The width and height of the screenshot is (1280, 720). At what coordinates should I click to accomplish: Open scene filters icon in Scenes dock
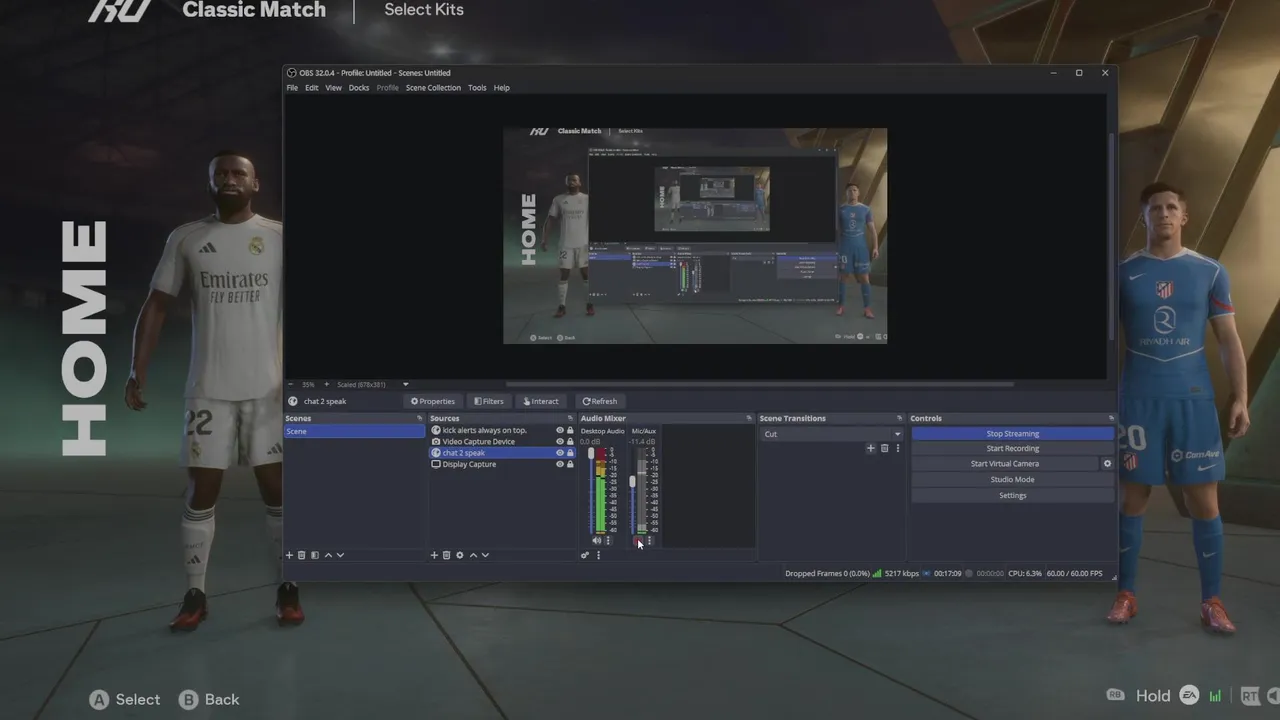click(315, 555)
